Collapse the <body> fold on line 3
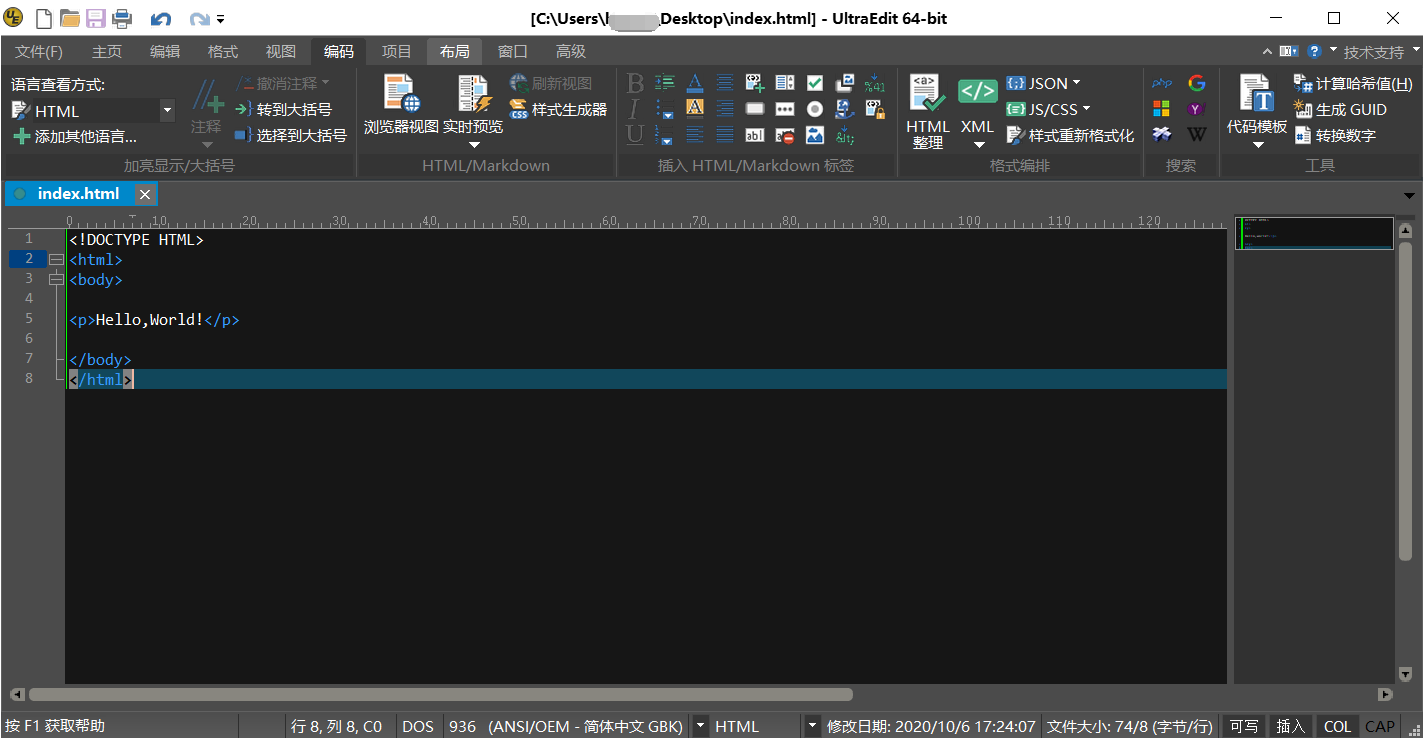This screenshot has width=1424, height=739. tap(56, 279)
